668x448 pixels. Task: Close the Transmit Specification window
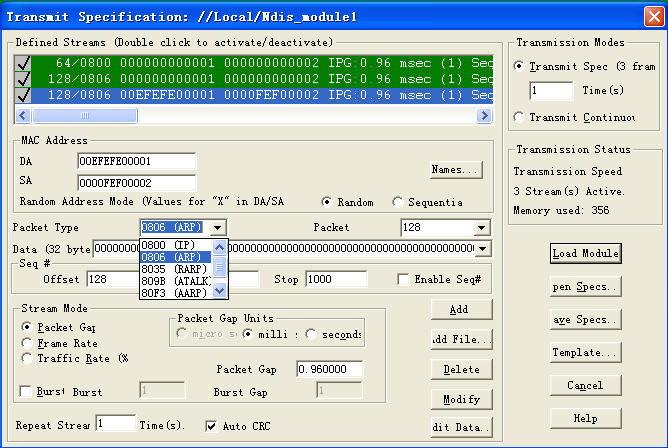pos(654,17)
